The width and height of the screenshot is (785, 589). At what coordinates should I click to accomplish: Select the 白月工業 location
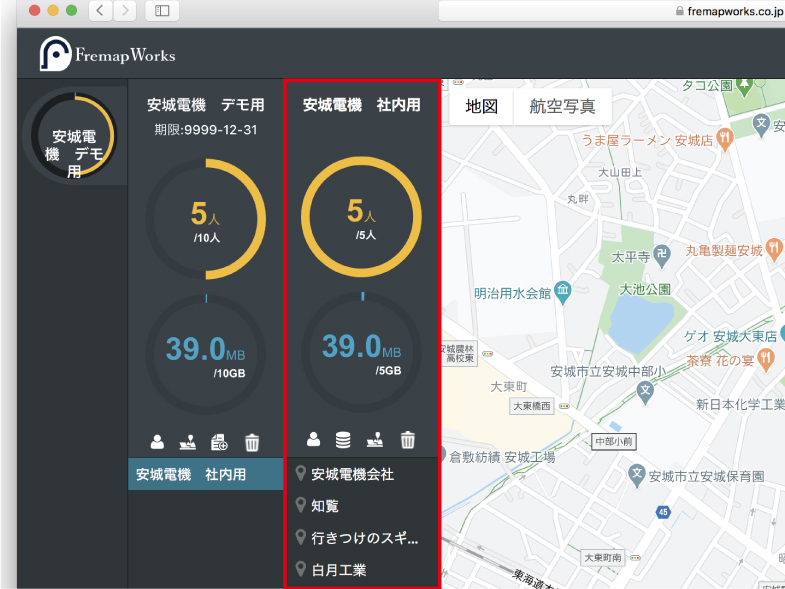(x=338, y=570)
